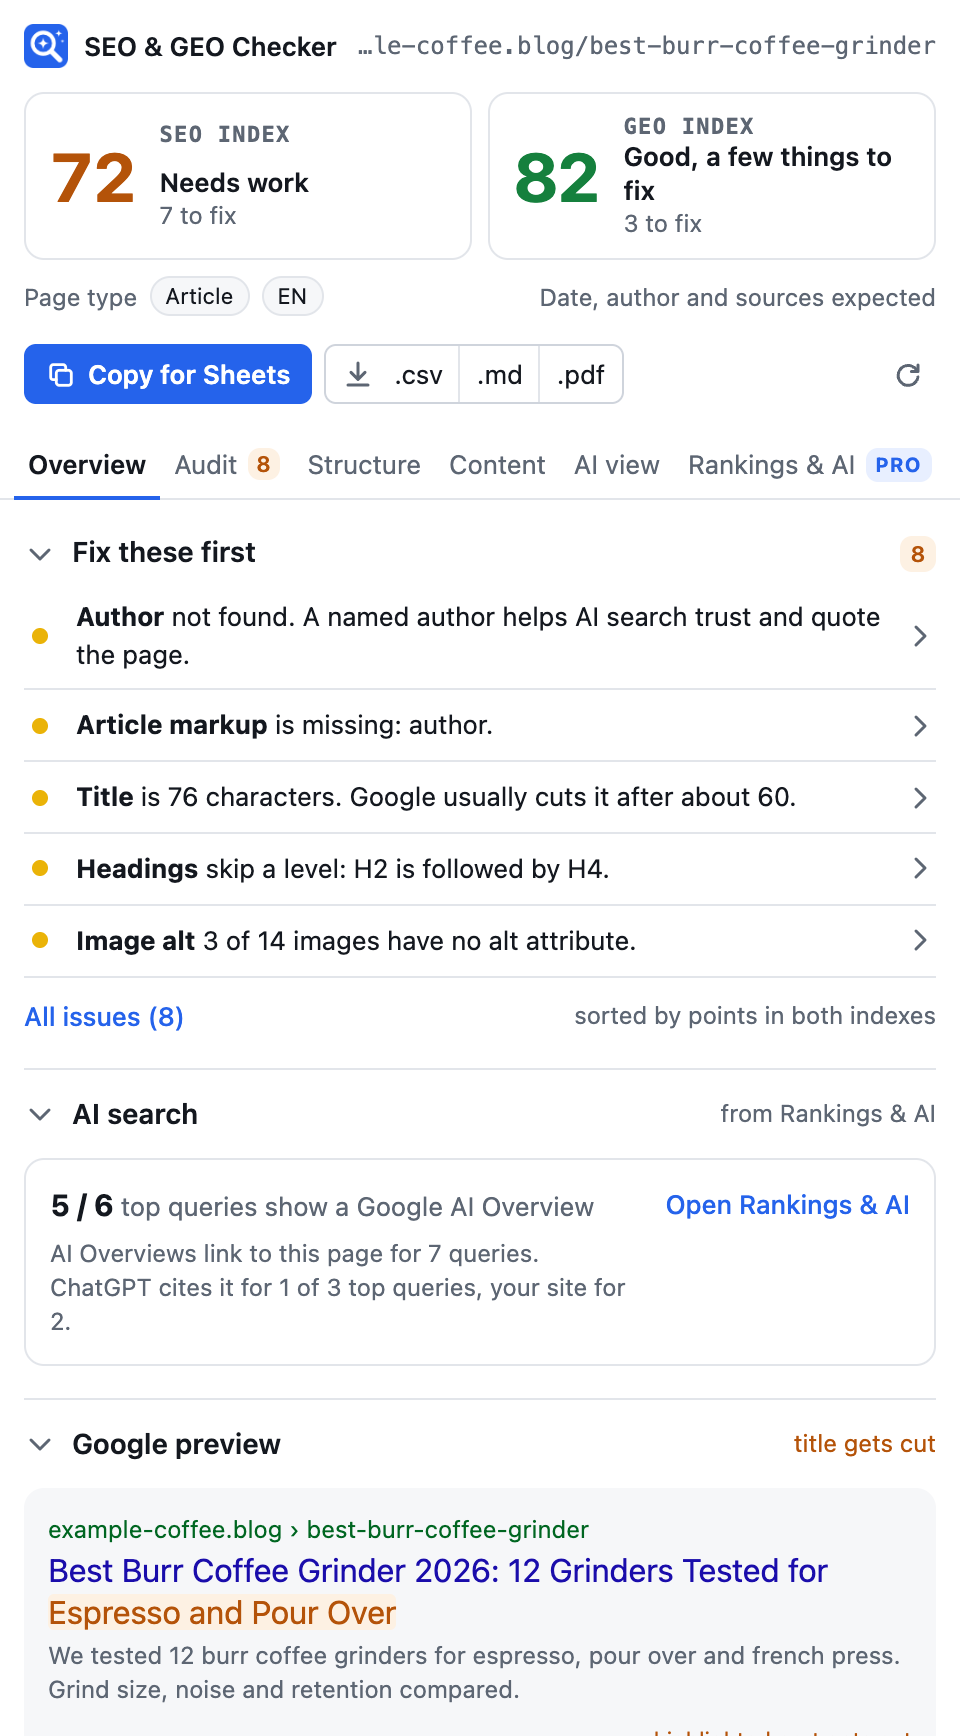
Task: Open the AI view tab
Action: [x=617, y=465]
